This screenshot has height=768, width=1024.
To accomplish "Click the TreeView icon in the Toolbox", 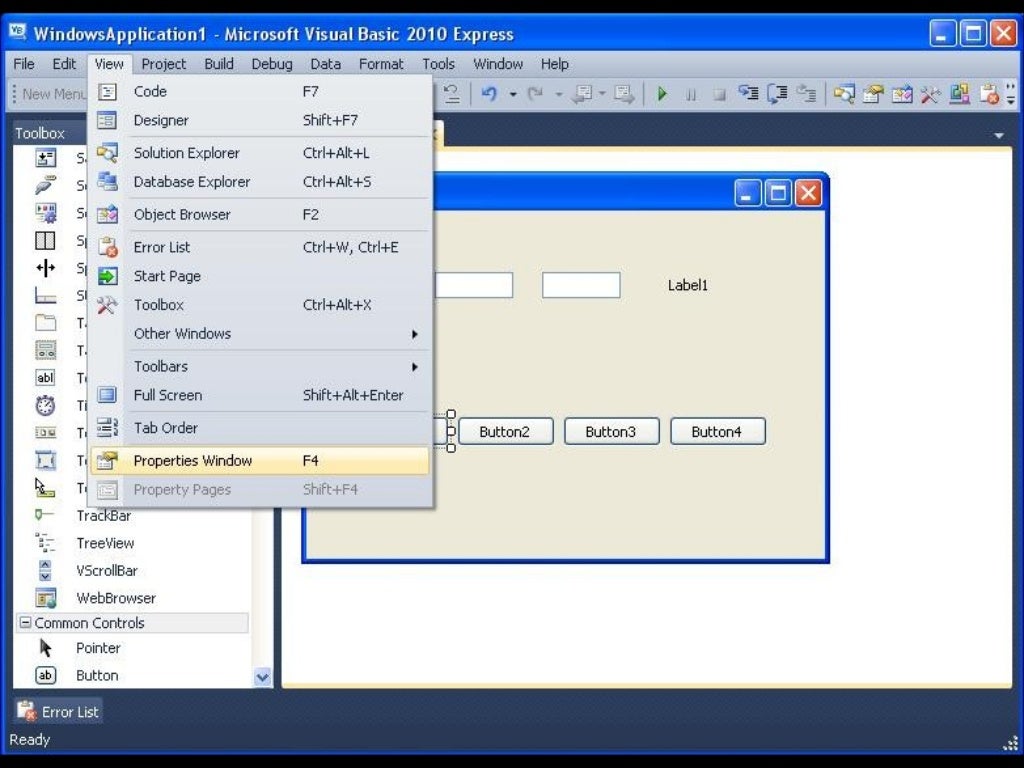I will pos(45,543).
